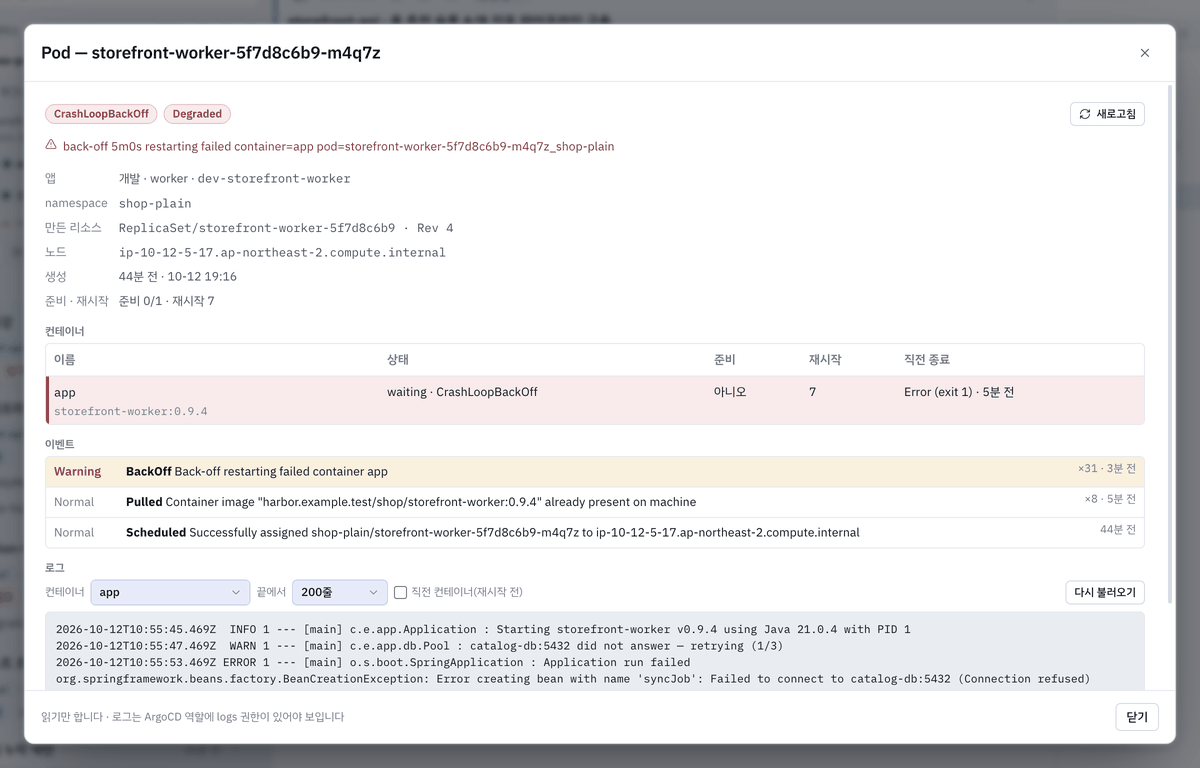Click the 다시 불러오기 button
The height and width of the screenshot is (768, 1200).
(x=1105, y=592)
